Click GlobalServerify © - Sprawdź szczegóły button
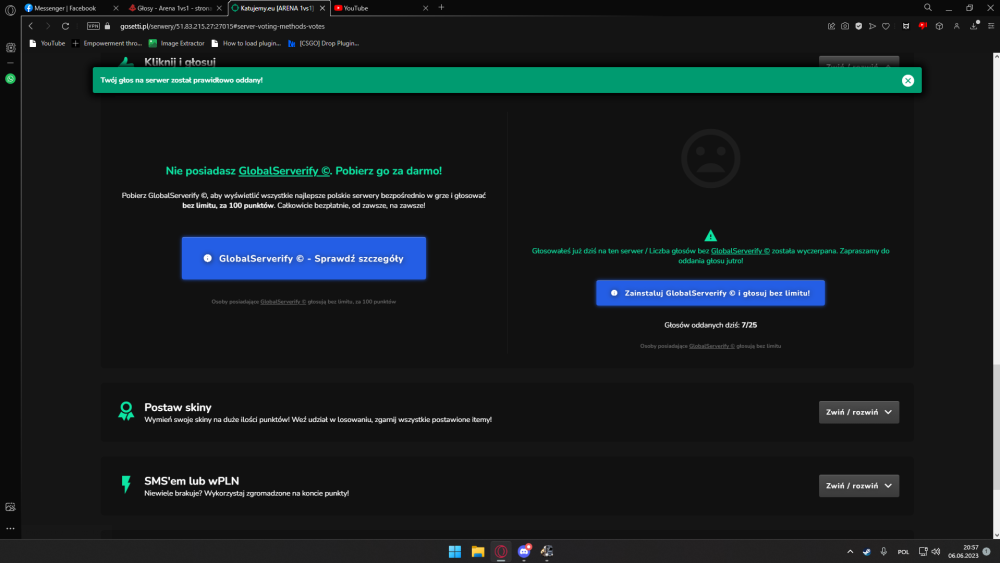 click(x=304, y=258)
